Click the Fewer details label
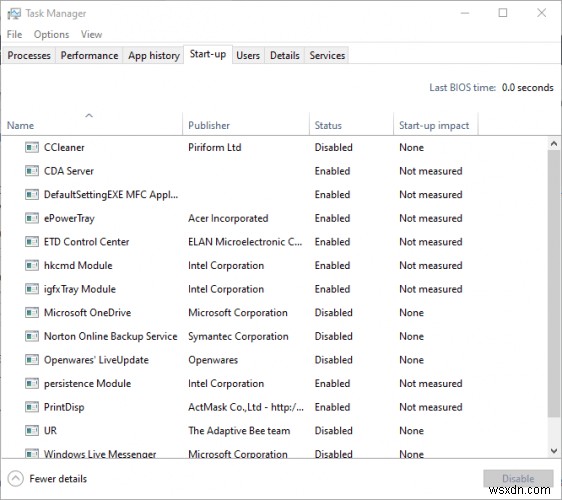 pyautogui.click(x=58, y=479)
